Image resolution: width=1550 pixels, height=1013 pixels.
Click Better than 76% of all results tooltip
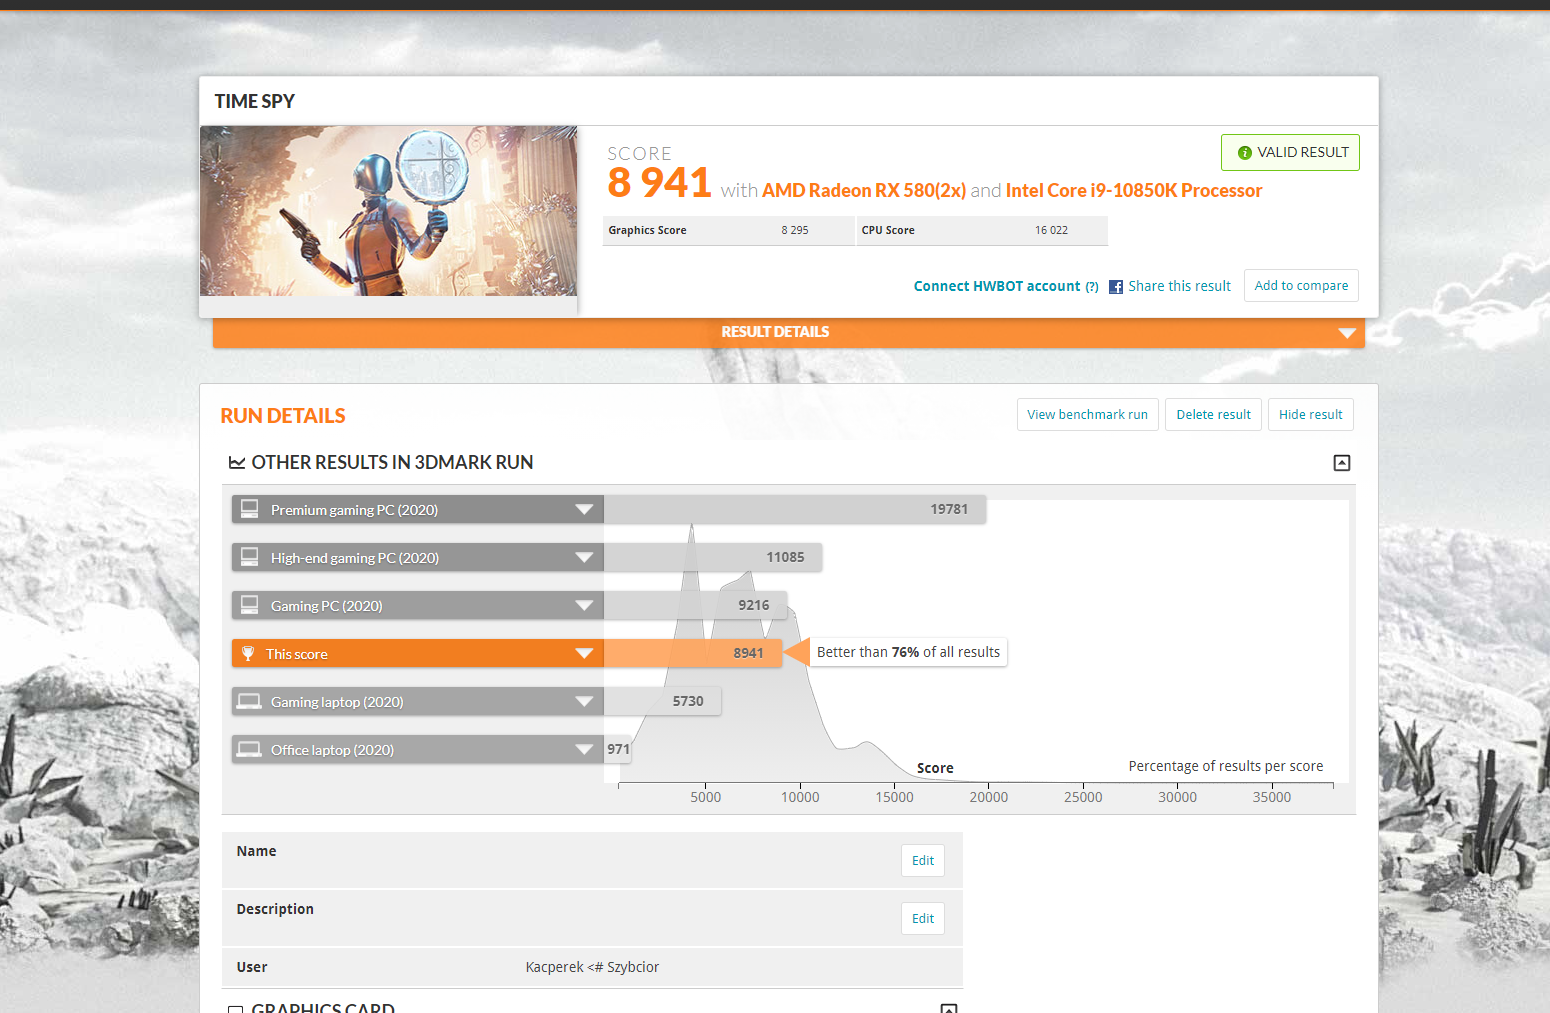[908, 652]
